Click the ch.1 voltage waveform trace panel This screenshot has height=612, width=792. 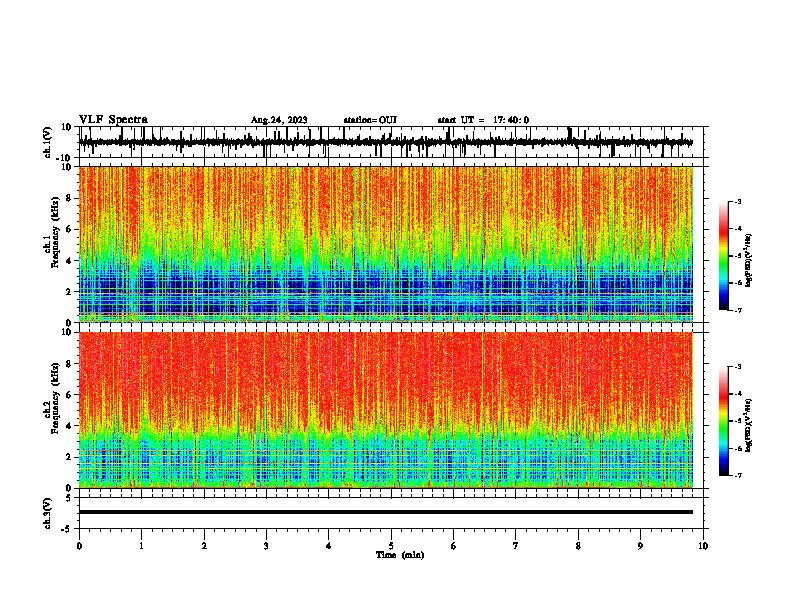click(391, 142)
